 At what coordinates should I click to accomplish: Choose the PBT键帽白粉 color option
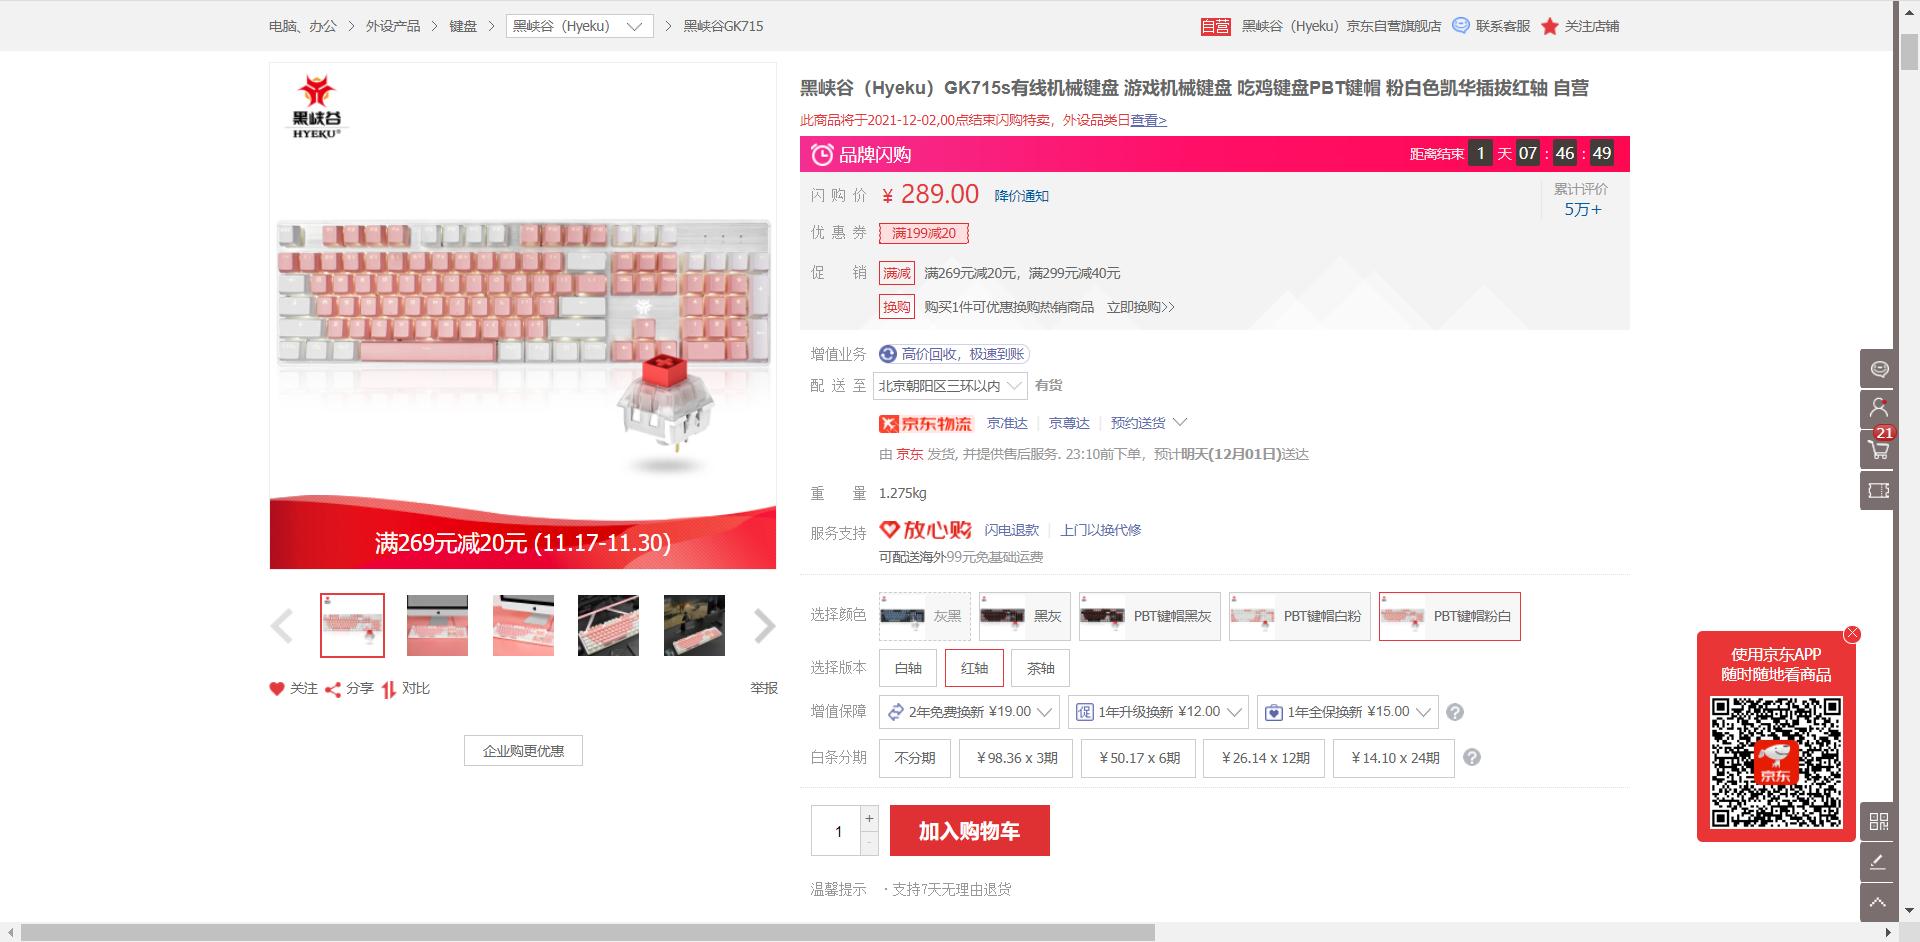(x=1299, y=616)
